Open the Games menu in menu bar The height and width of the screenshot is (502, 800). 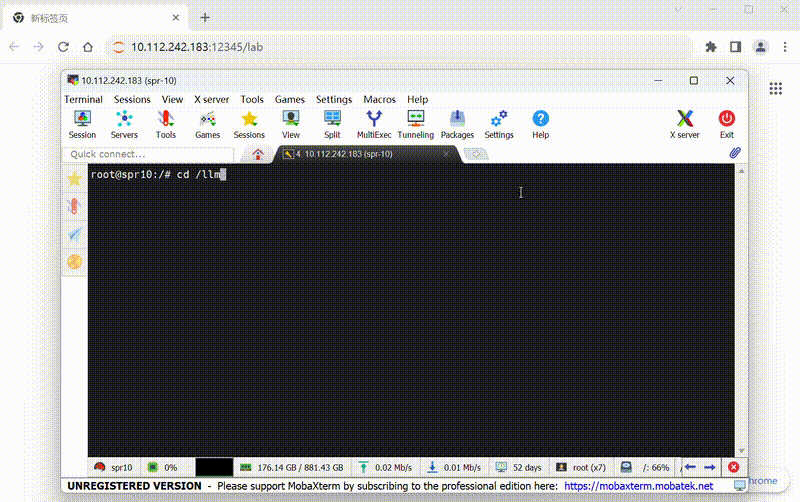(x=290, y=99)
